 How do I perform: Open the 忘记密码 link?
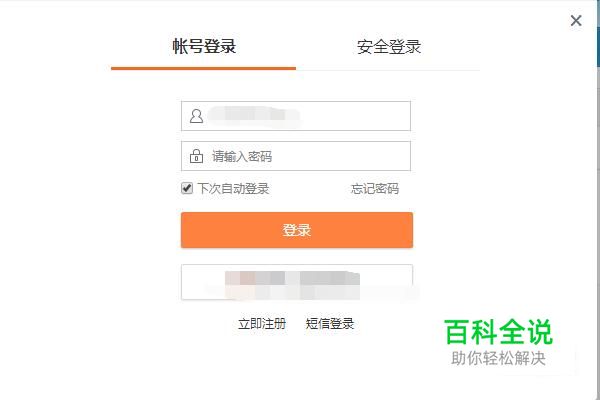375,188
